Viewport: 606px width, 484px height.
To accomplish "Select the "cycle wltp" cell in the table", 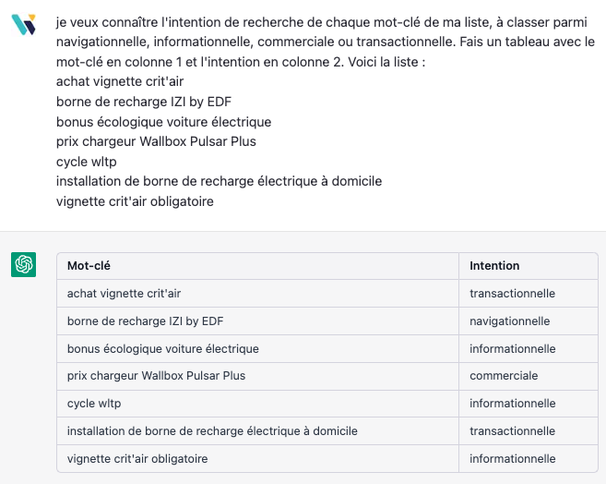I will 94,403.
